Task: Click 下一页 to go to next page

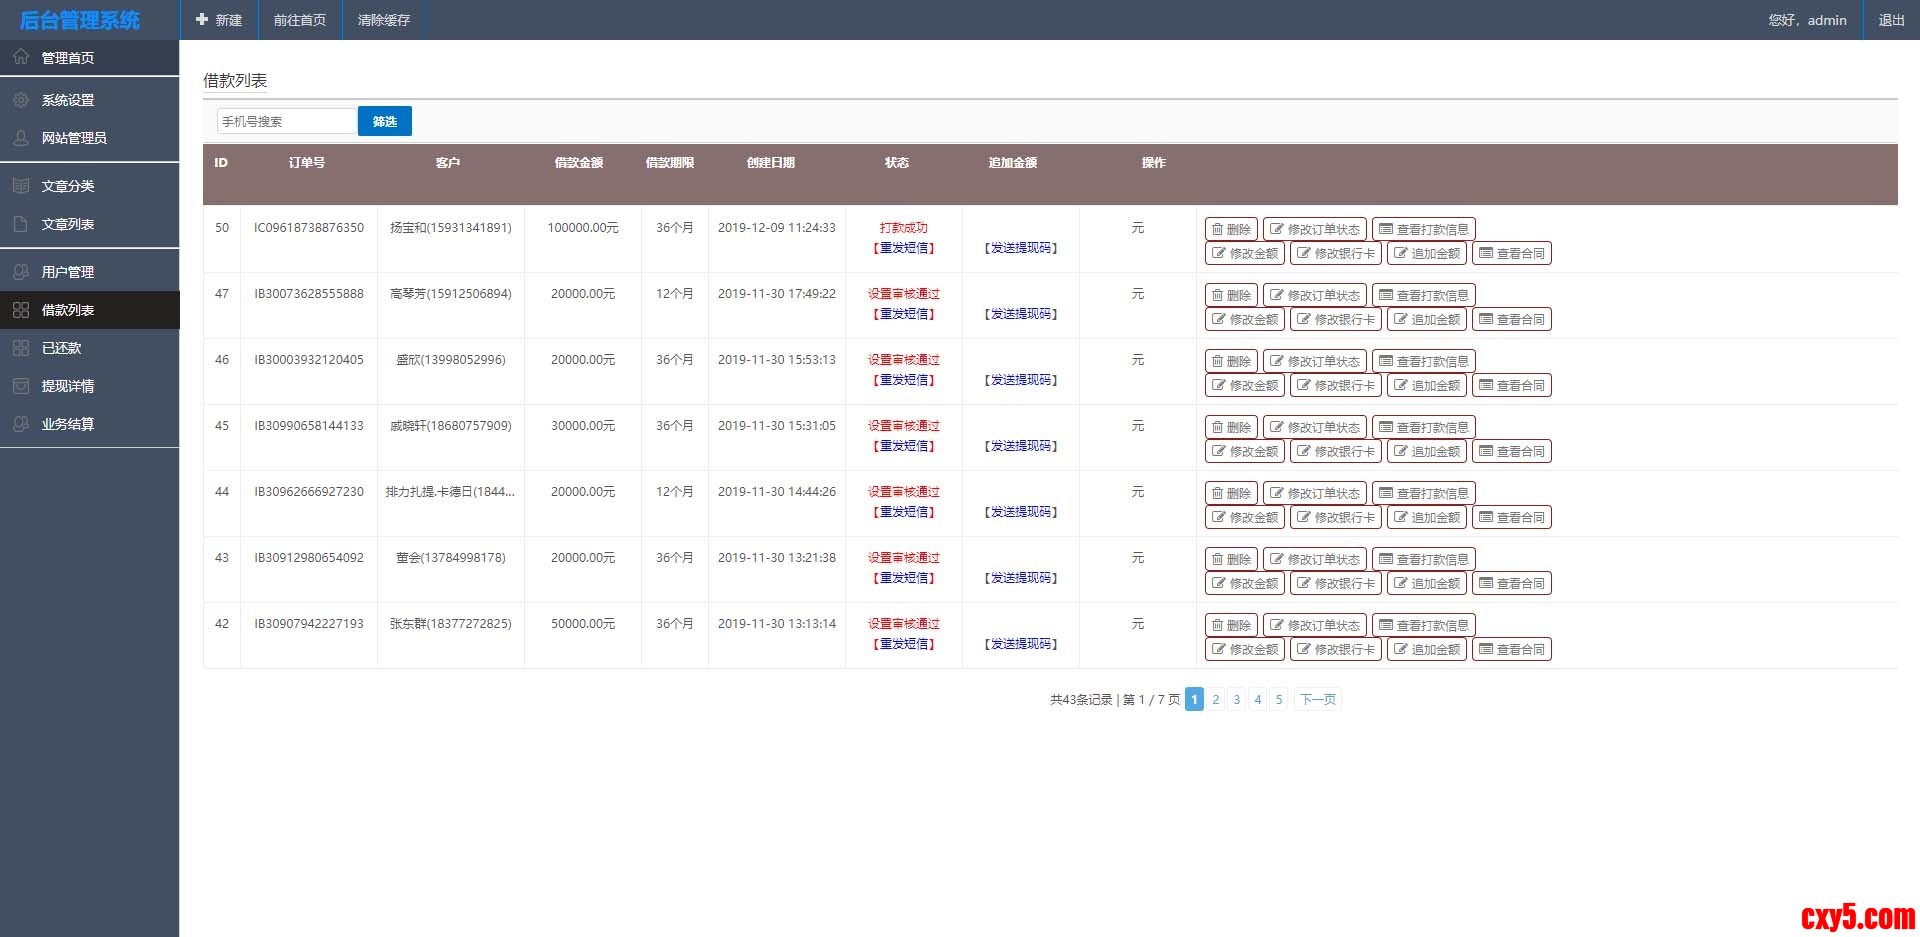Action: tap(1317, 700)
